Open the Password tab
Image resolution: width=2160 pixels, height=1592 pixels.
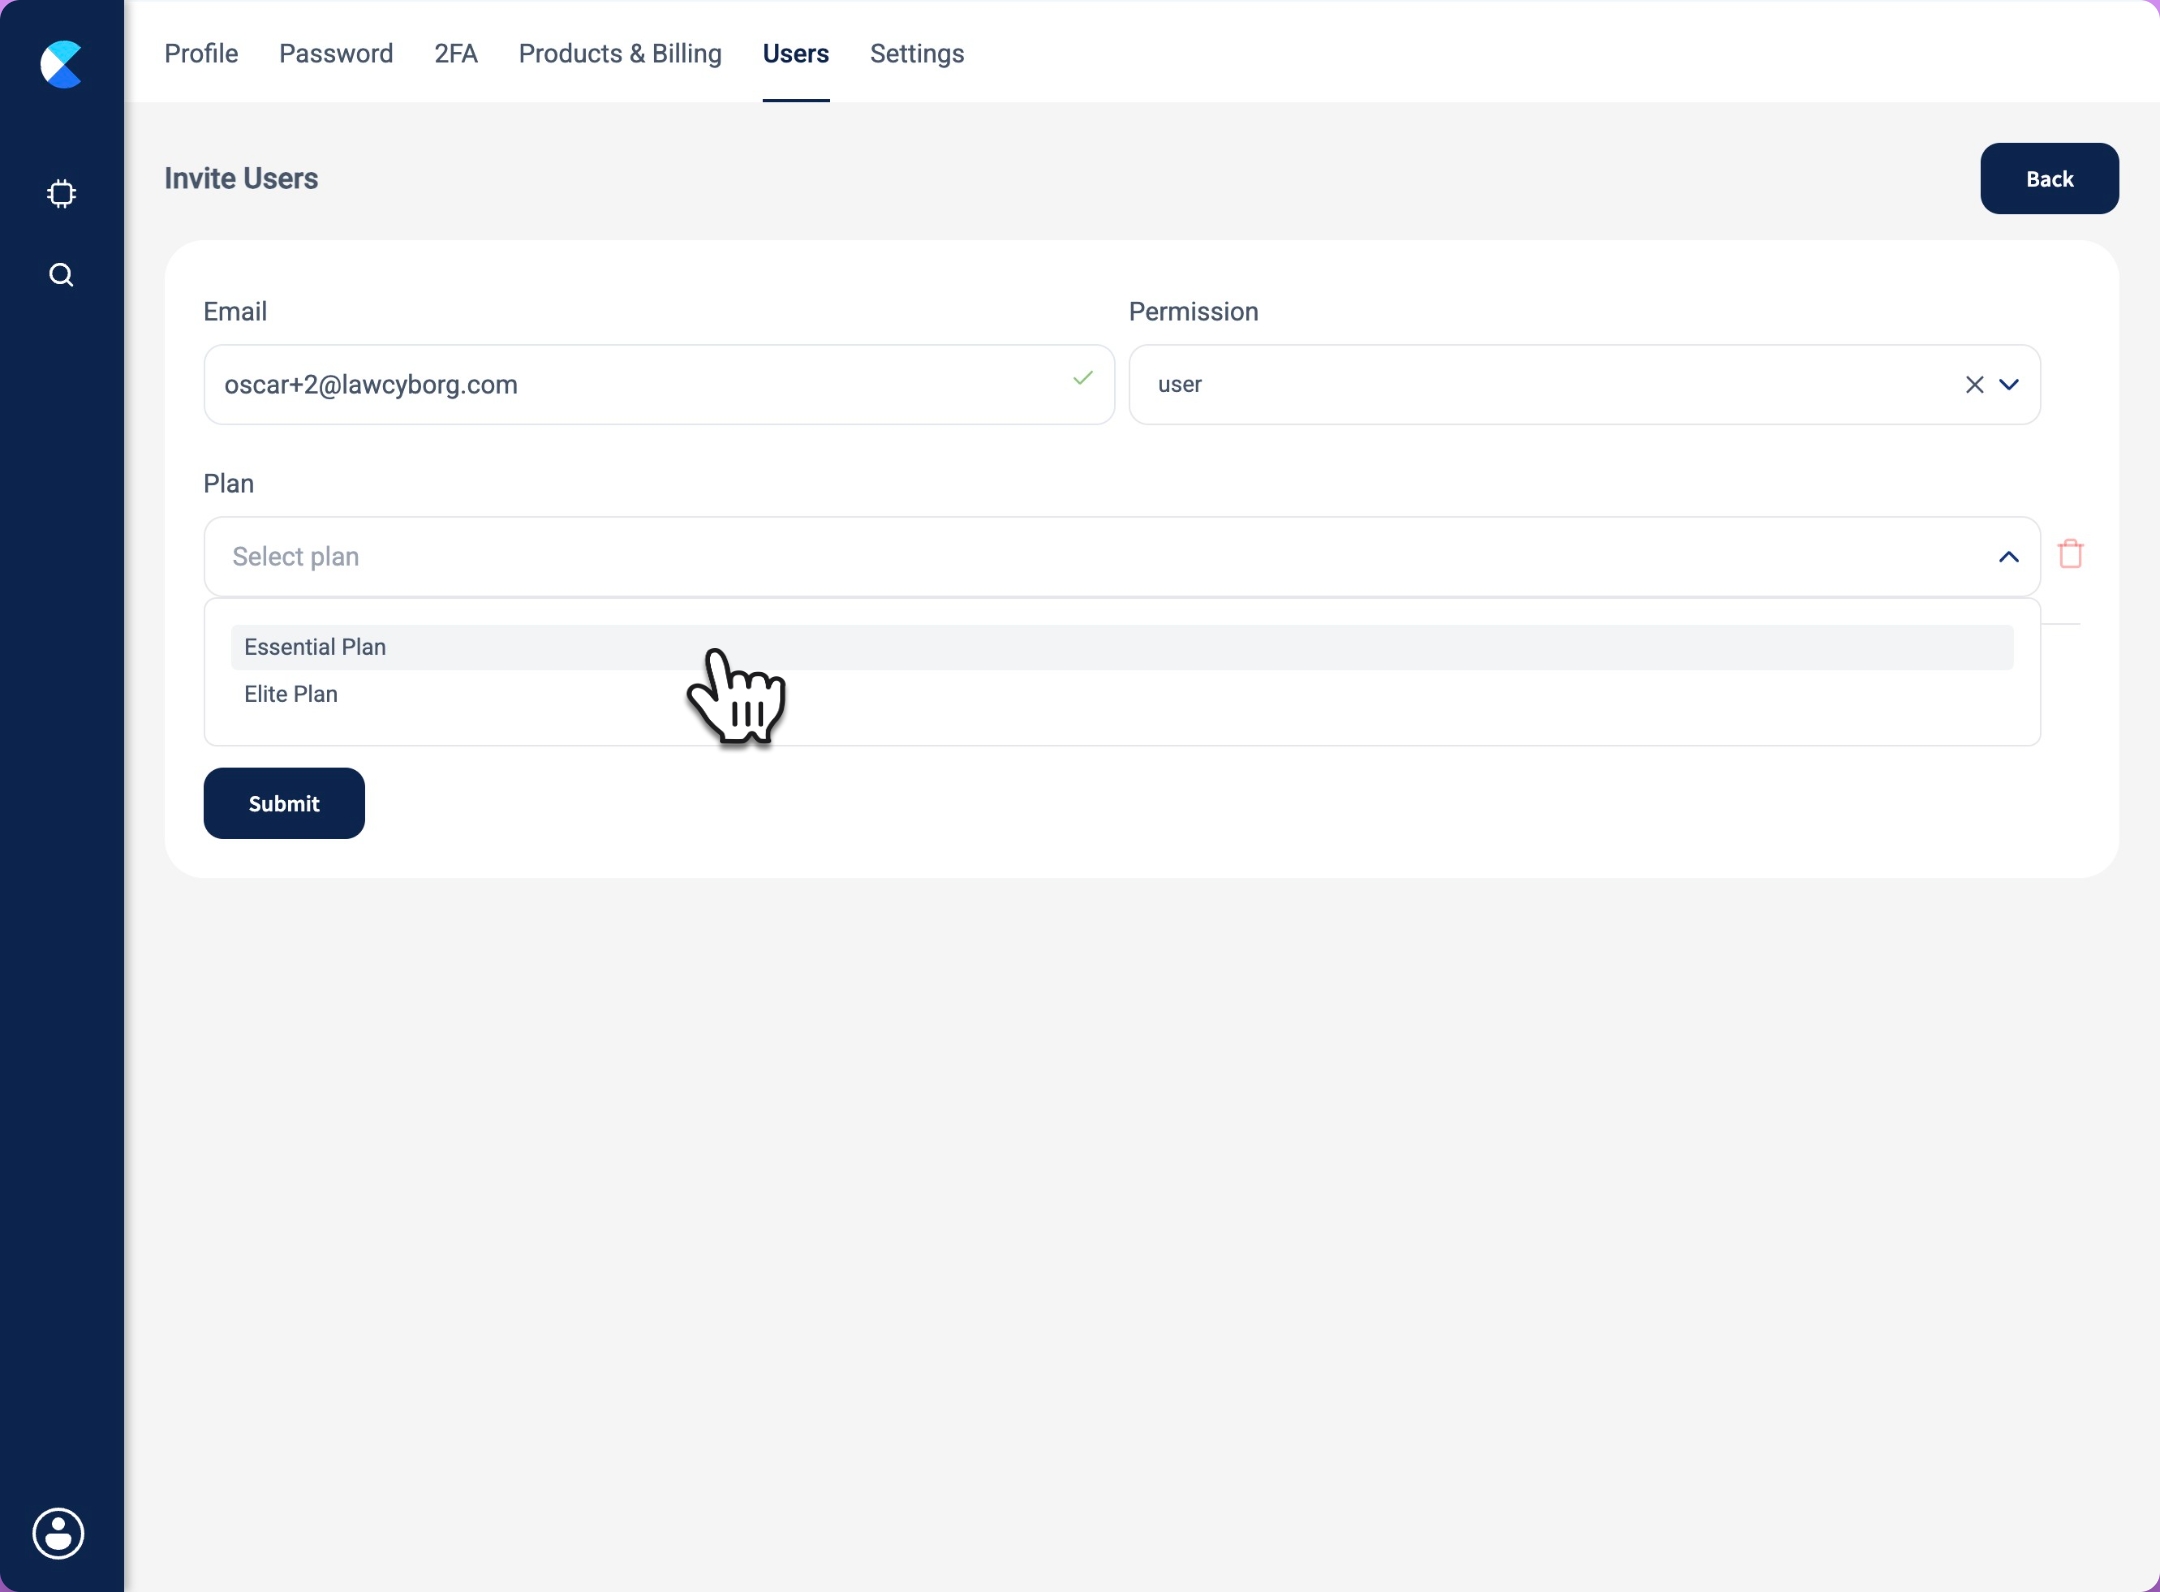point(336,54)
